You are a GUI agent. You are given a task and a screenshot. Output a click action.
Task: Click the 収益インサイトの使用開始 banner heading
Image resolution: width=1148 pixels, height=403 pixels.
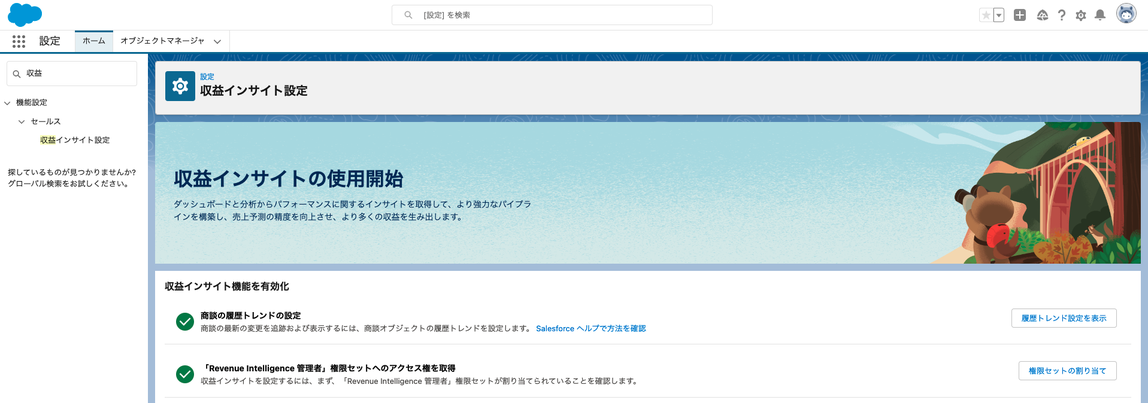288,178
